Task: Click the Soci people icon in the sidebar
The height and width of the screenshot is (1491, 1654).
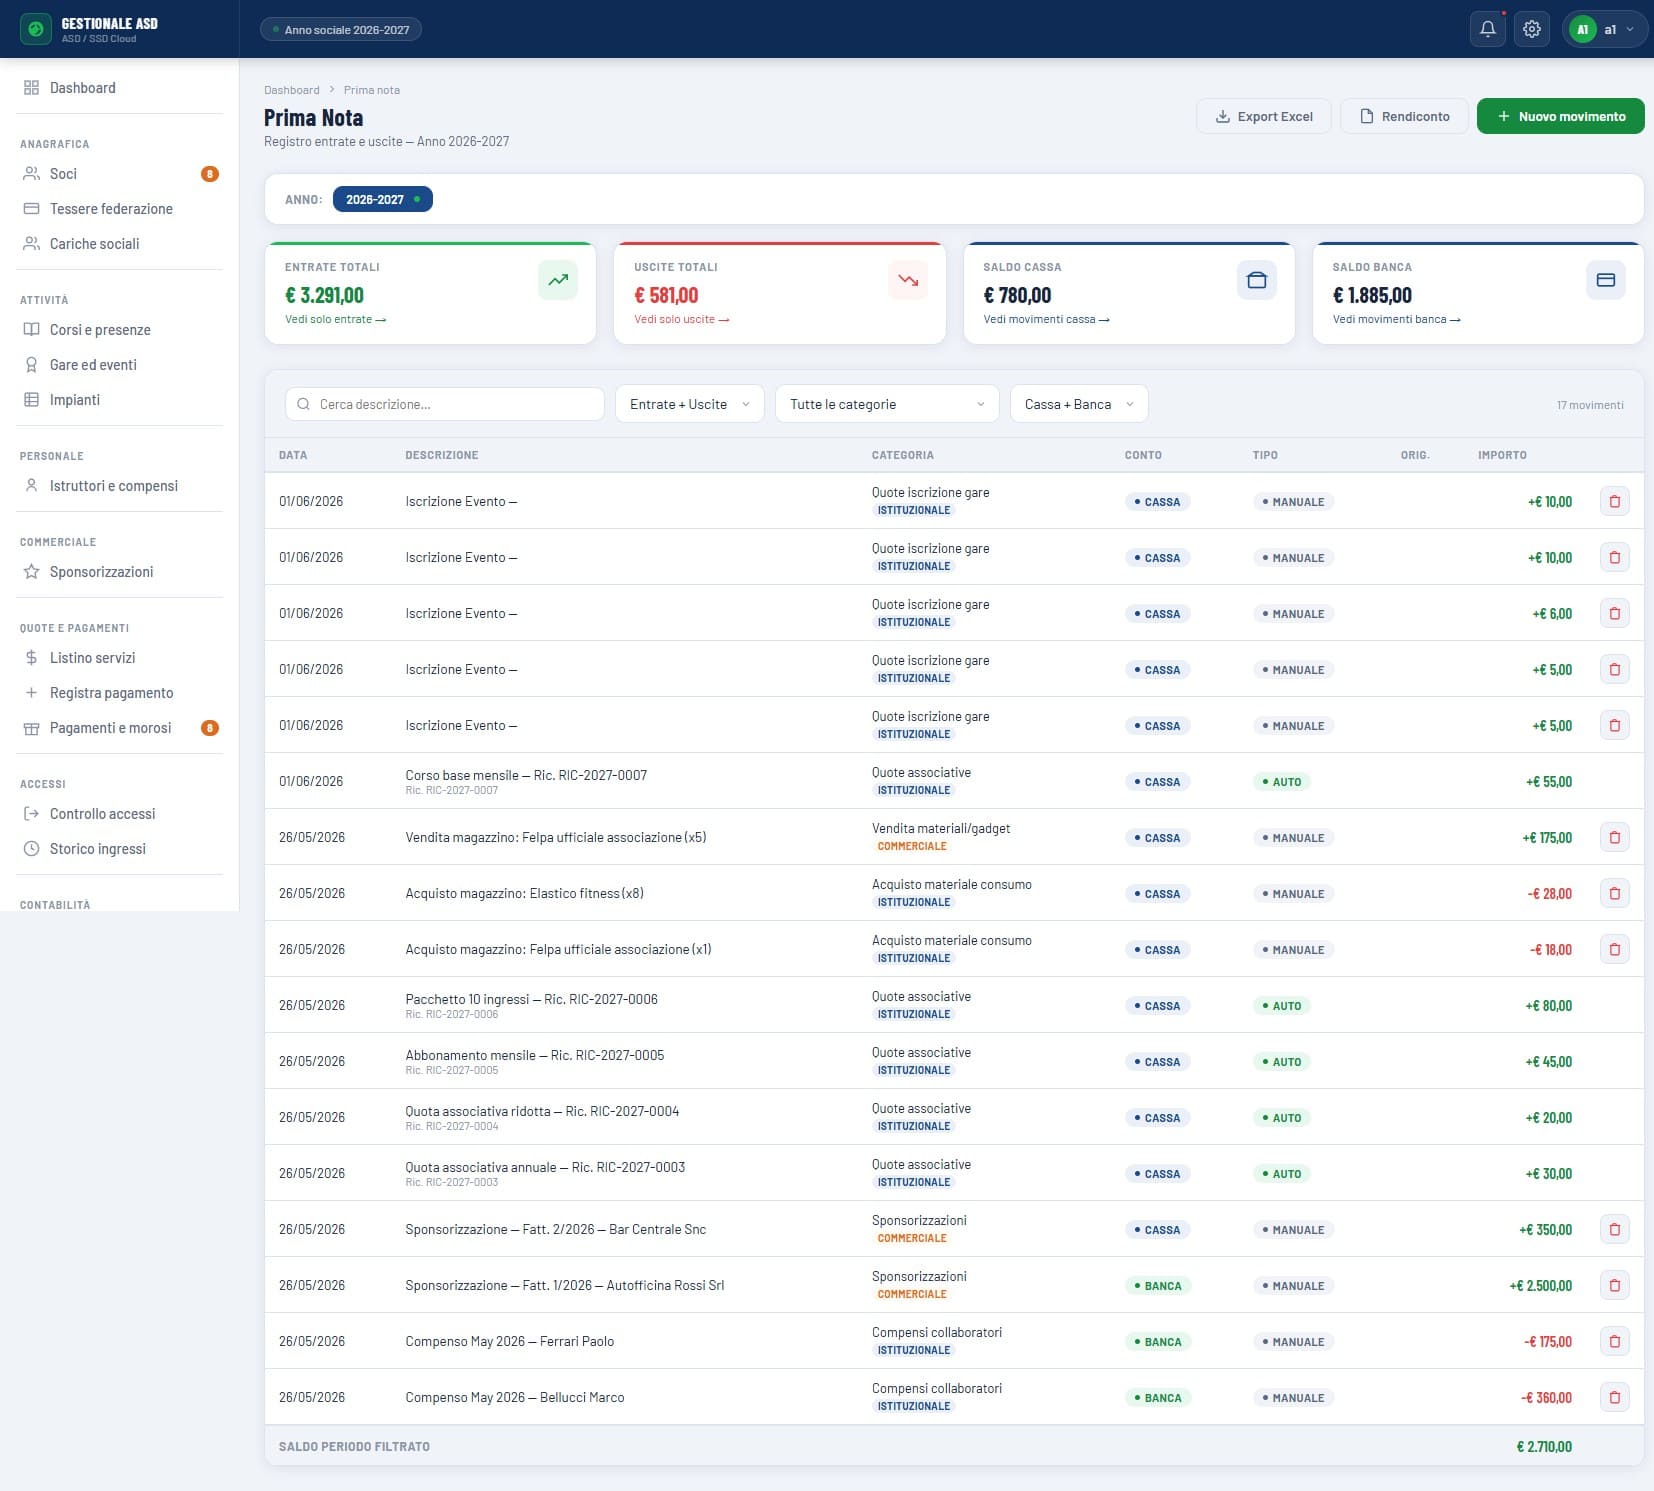Action: click(31, 173)
